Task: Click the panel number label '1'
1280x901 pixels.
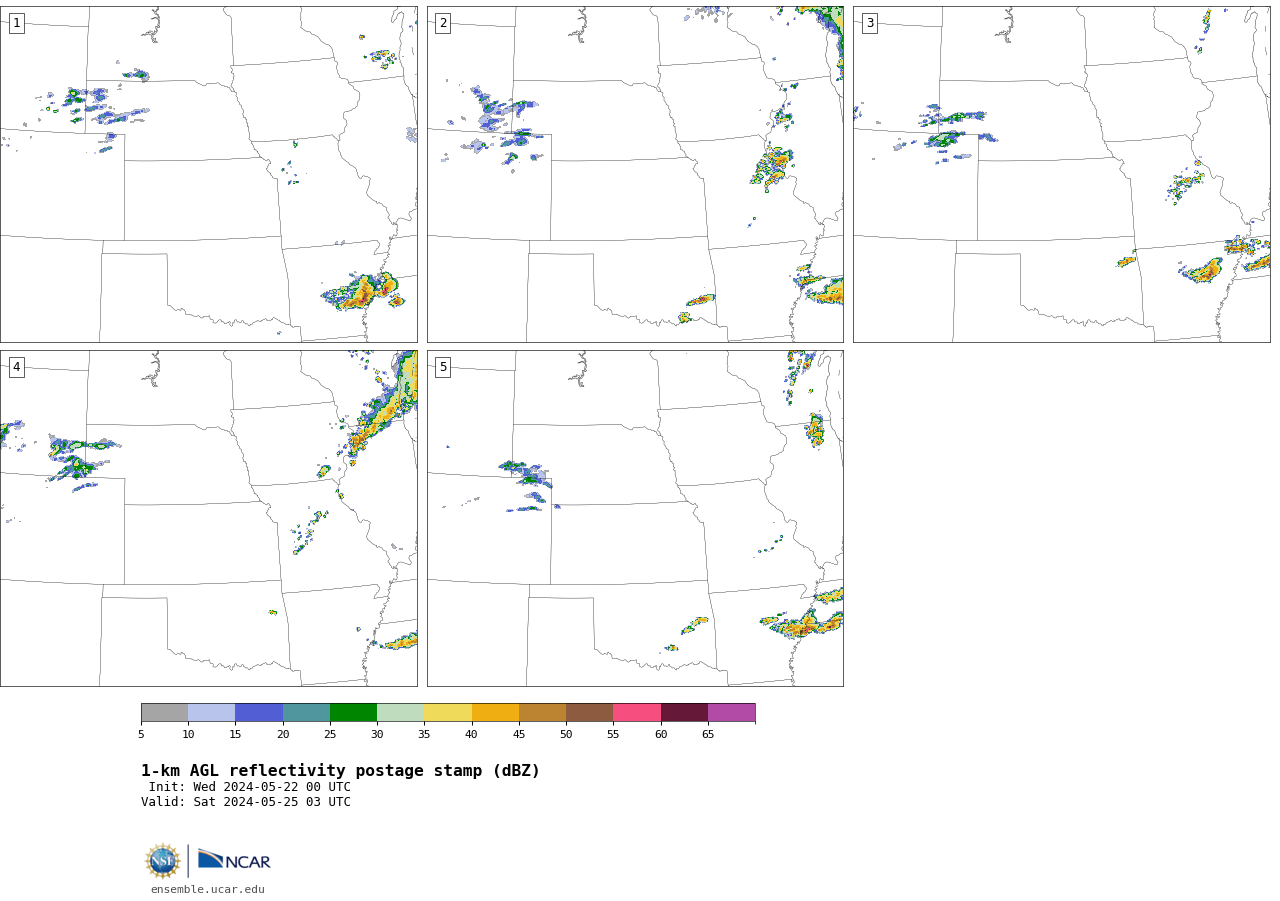Action: (x=16, y=23)
